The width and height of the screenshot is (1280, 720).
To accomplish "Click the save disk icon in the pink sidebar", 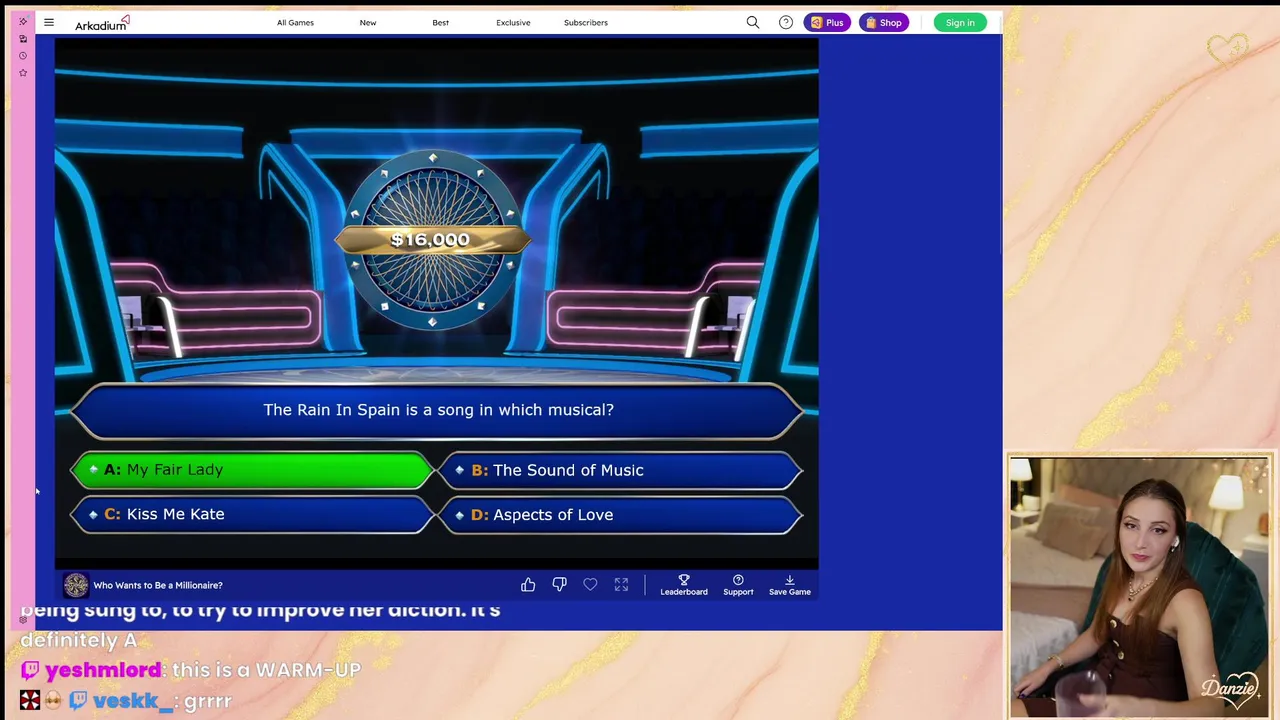I will 23,39.
